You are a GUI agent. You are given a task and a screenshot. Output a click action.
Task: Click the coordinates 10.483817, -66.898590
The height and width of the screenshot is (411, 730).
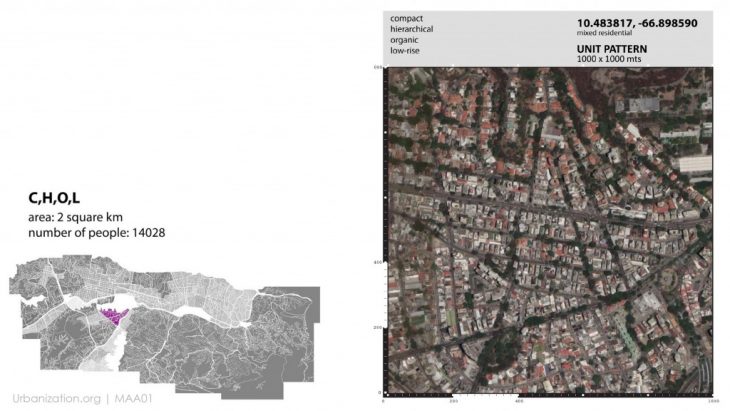tap(636, 22)
